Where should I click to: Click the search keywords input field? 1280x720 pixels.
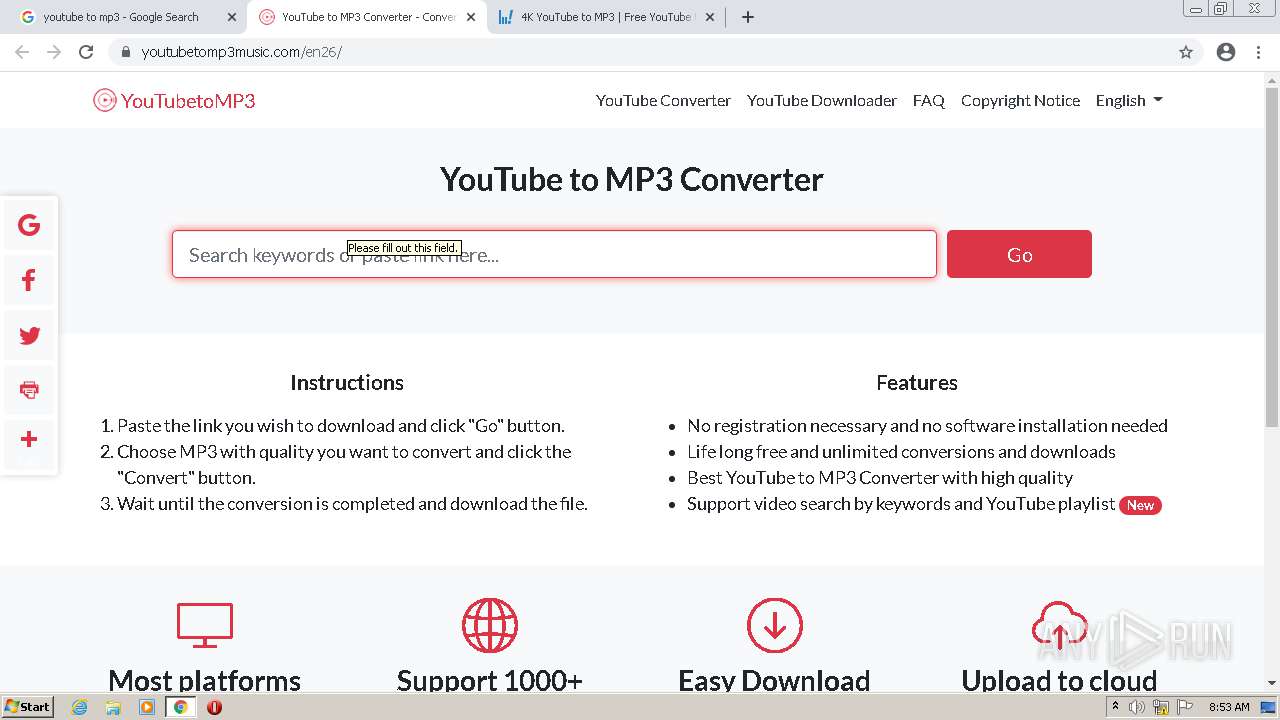click(554, 254)
